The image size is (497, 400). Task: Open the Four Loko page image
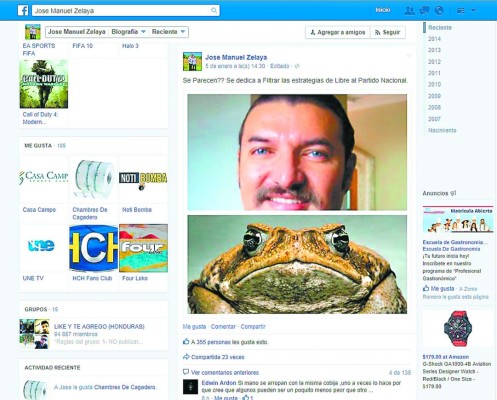tap(143, 248)
